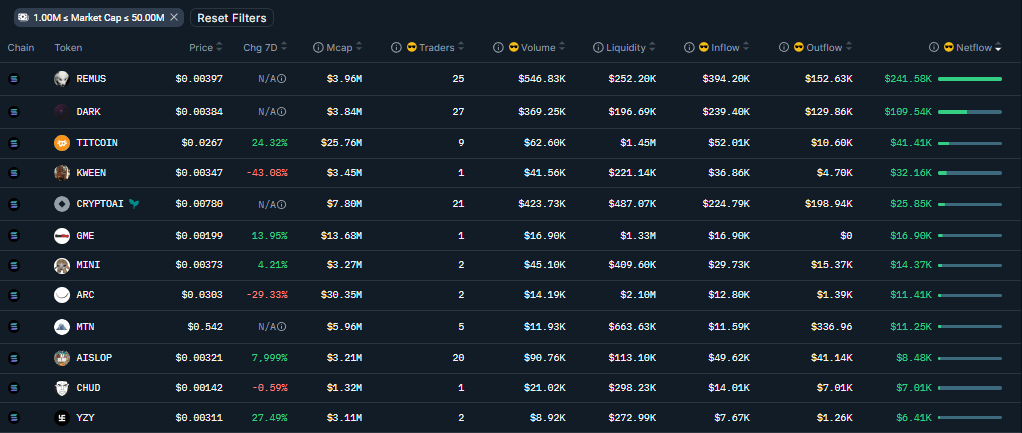The height and width of the screenshot is (433, 1022).
Task: Open the DARK token name link
Action: [88, 112]
